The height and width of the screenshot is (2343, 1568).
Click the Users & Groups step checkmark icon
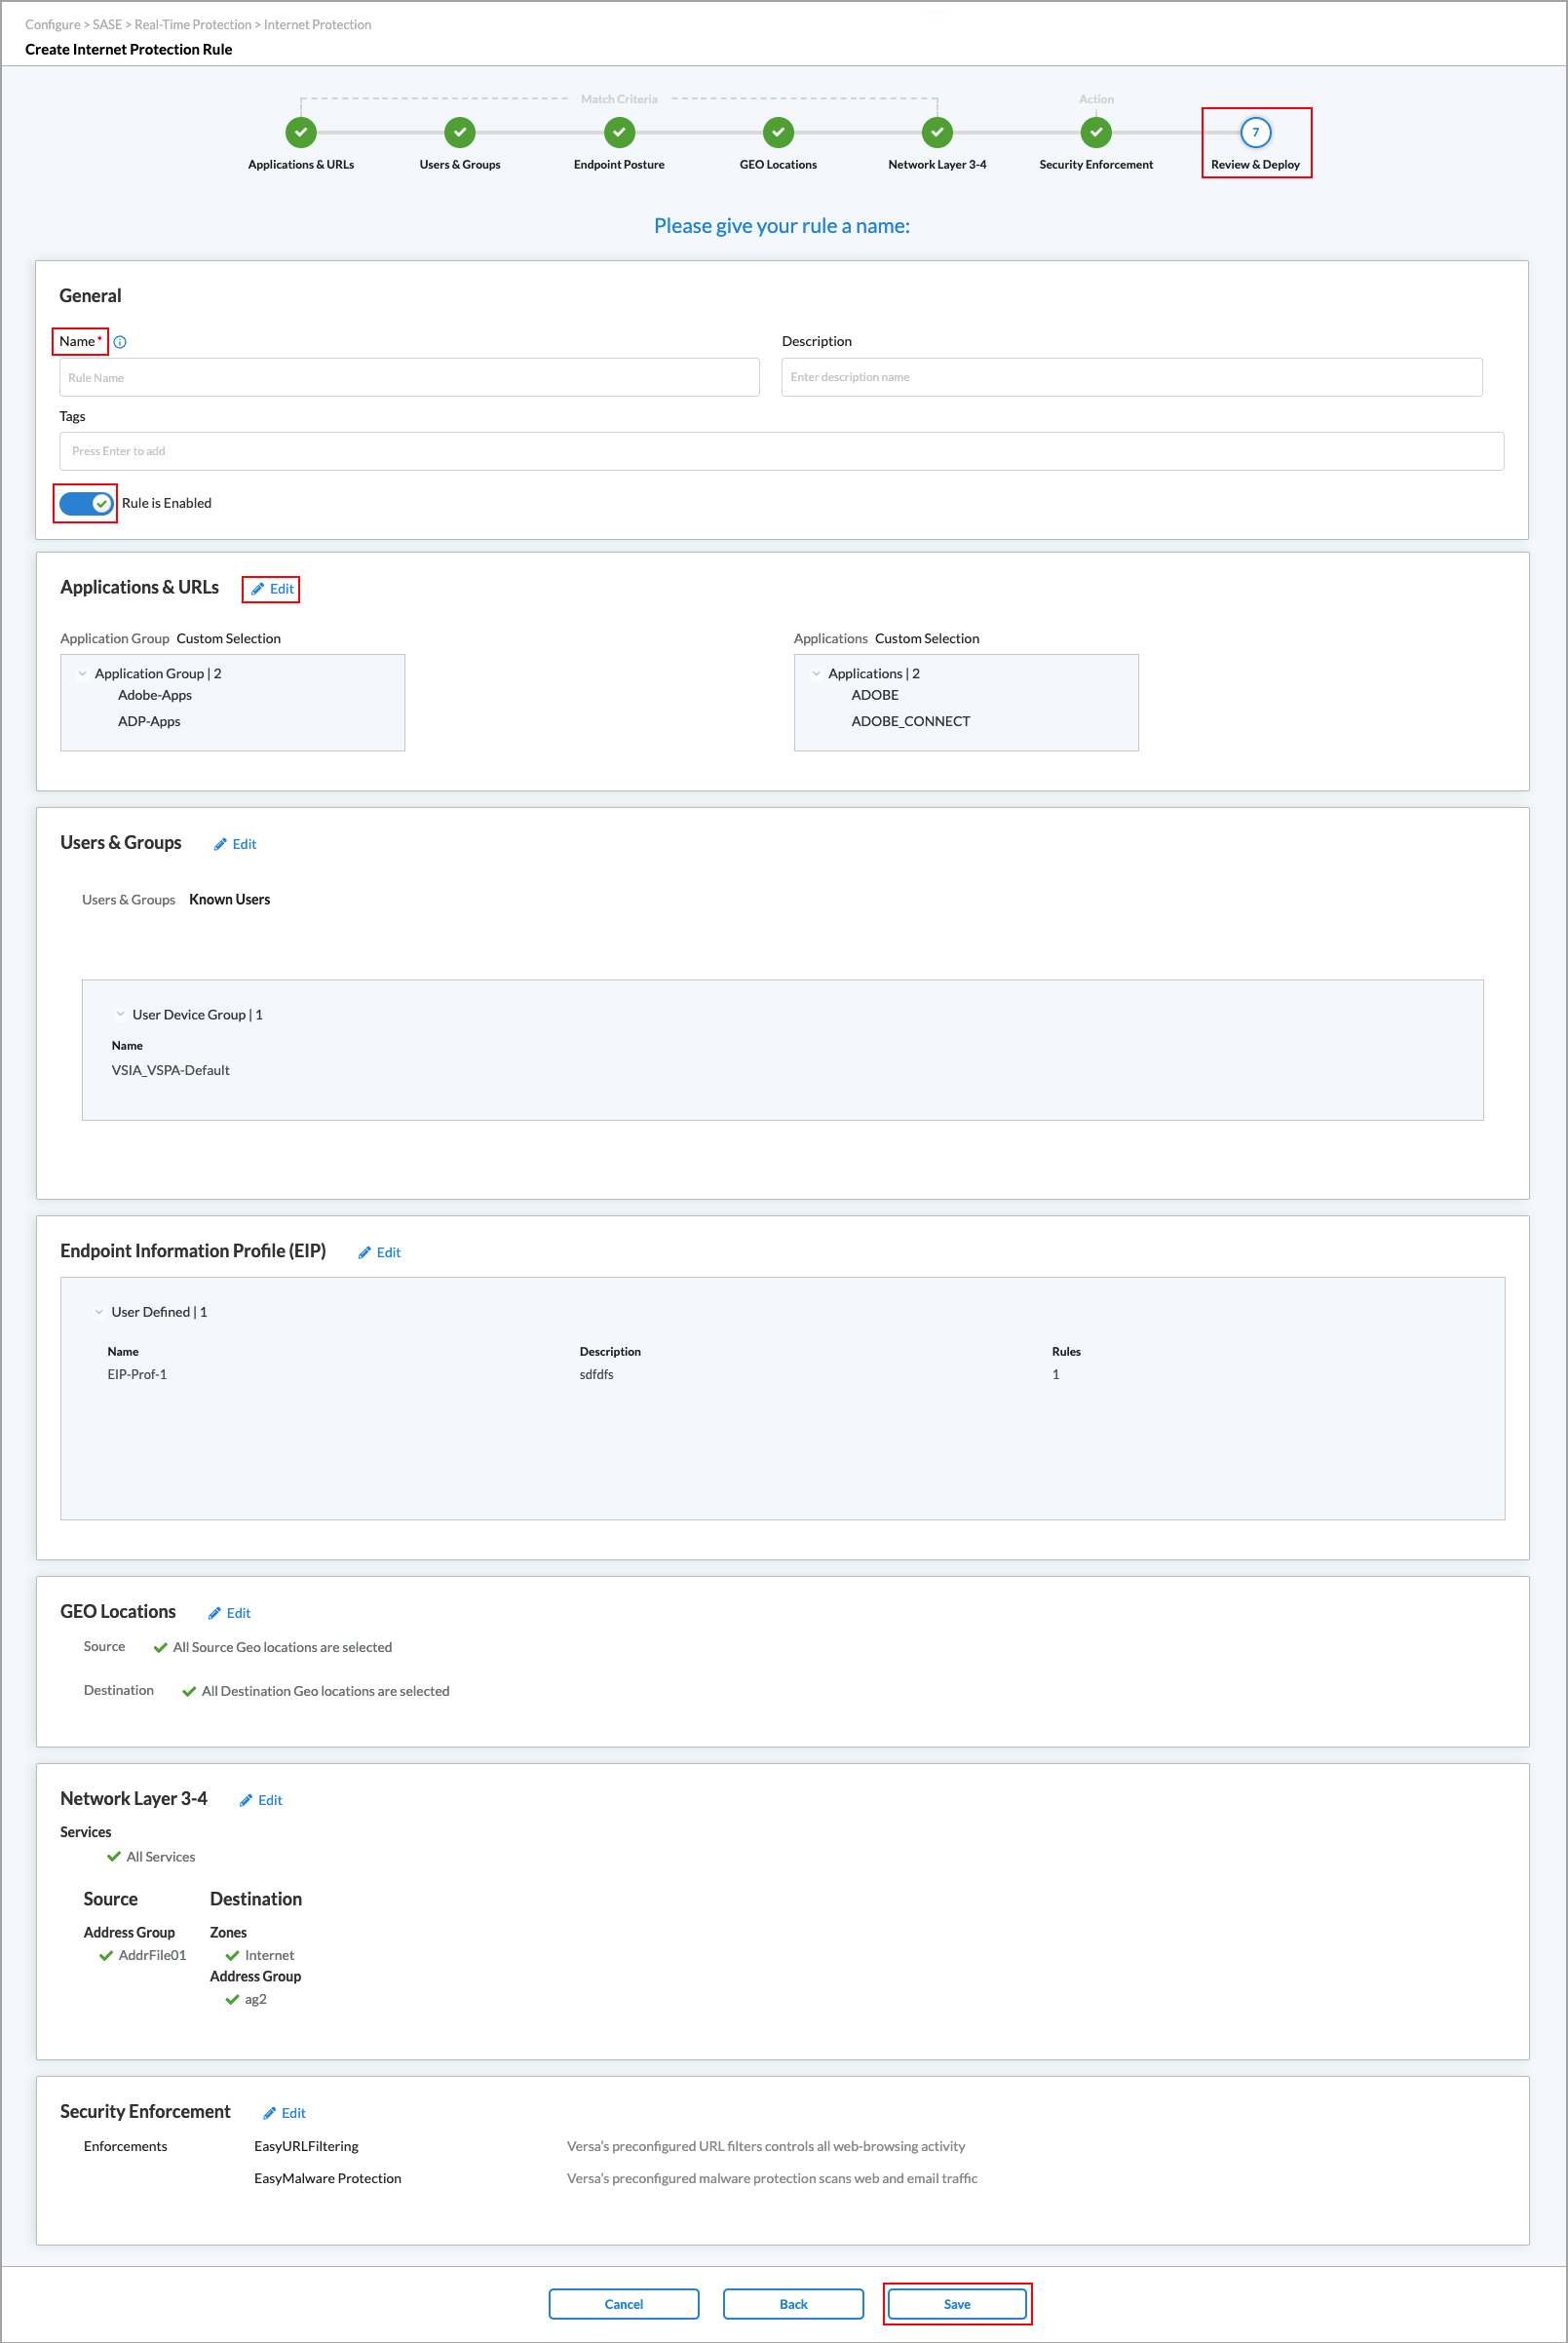click(460, 132)
